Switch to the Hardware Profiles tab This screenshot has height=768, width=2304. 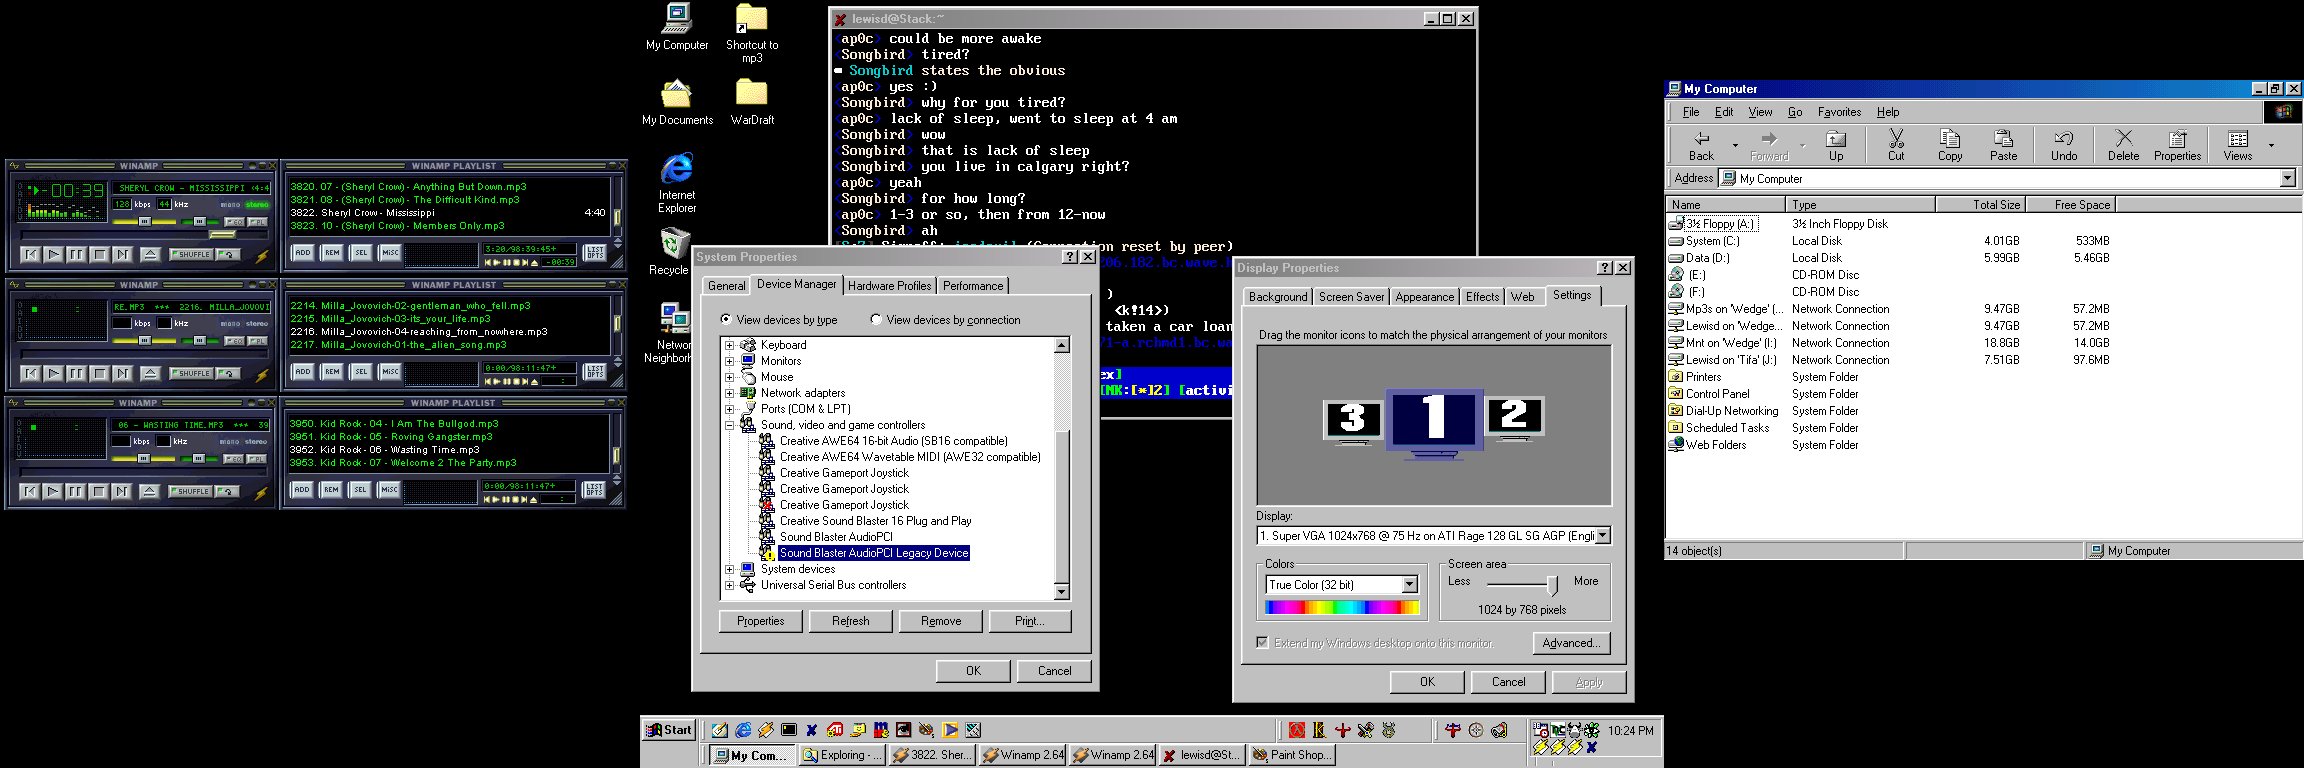890,286
